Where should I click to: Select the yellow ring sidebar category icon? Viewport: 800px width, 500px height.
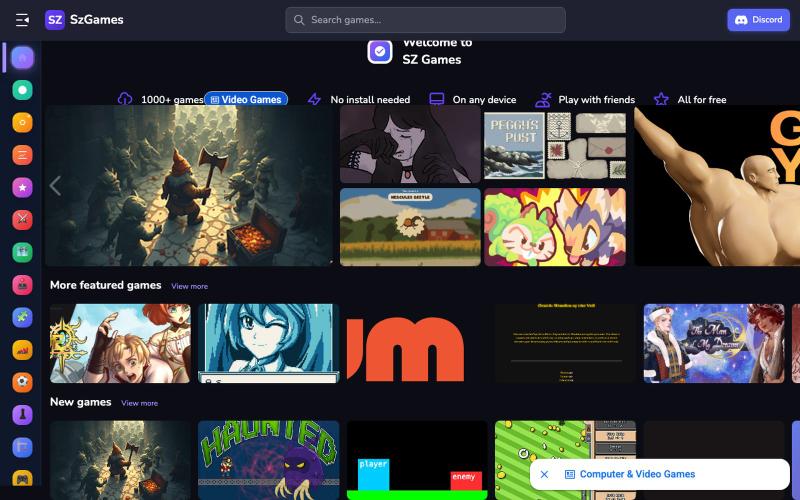coord(22,122)
